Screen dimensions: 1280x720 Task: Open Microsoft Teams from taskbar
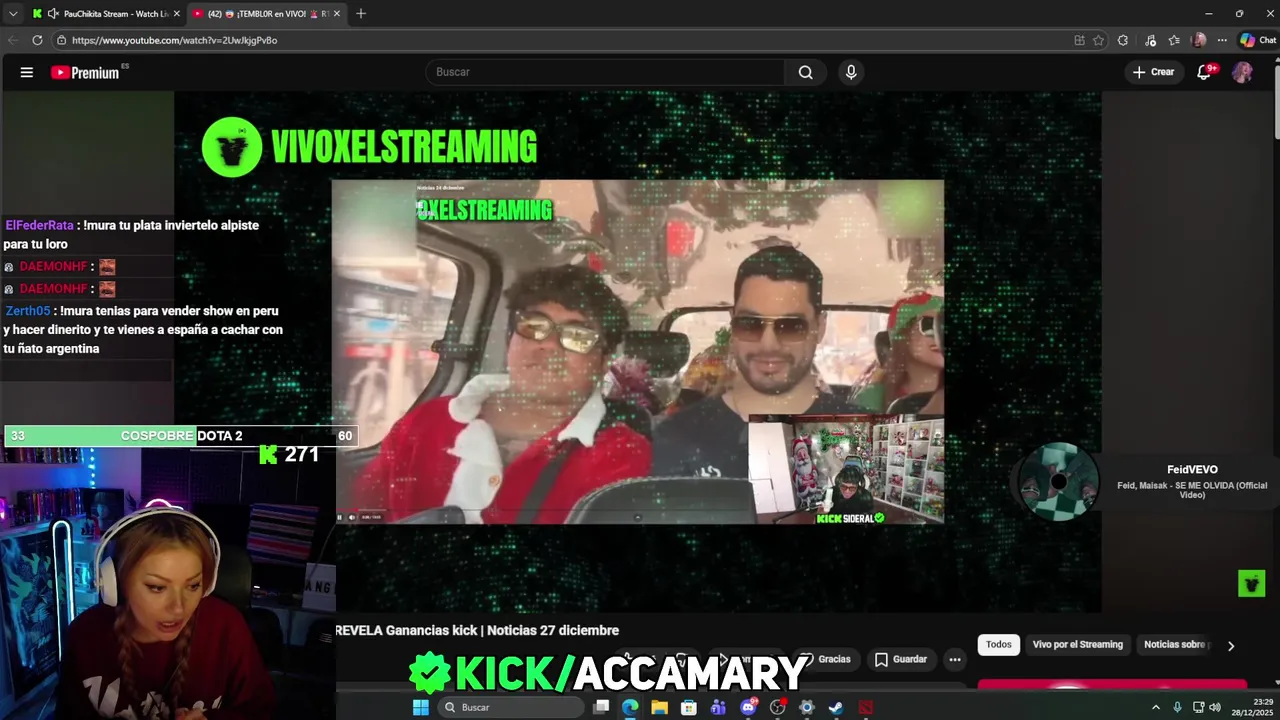click(x=718, y=707)
